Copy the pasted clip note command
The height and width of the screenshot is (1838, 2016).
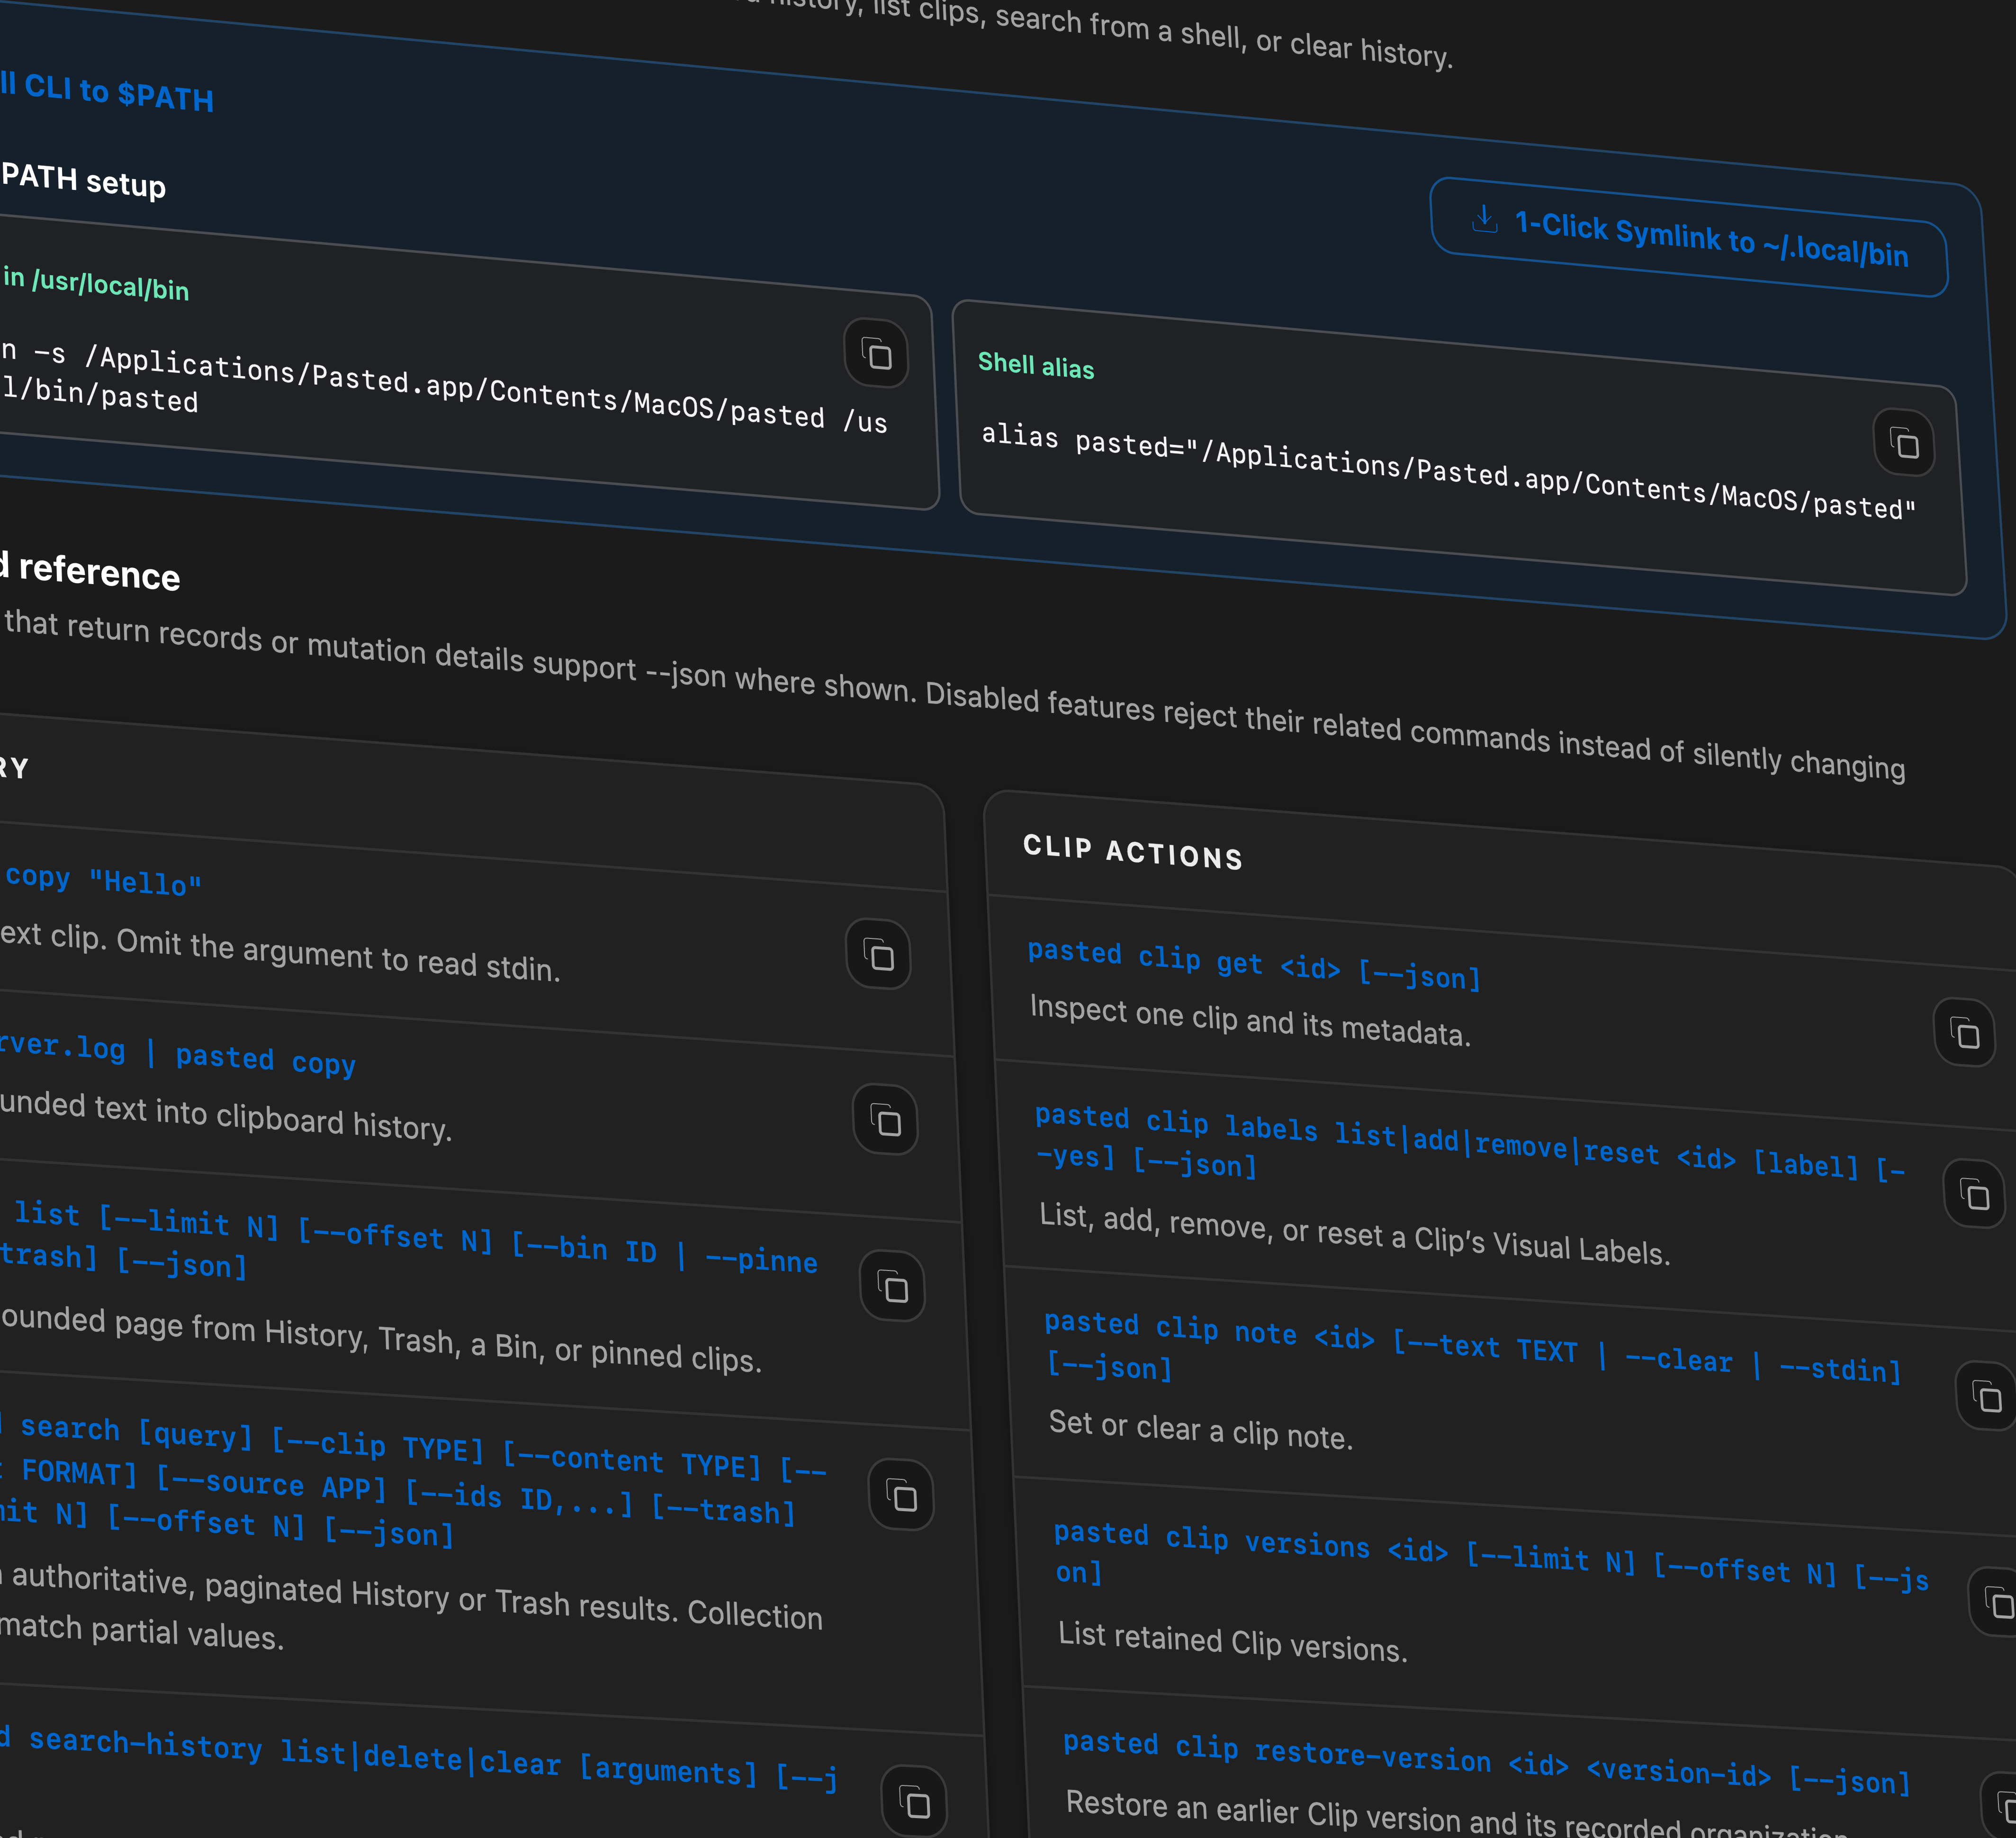point(1987,1396)
